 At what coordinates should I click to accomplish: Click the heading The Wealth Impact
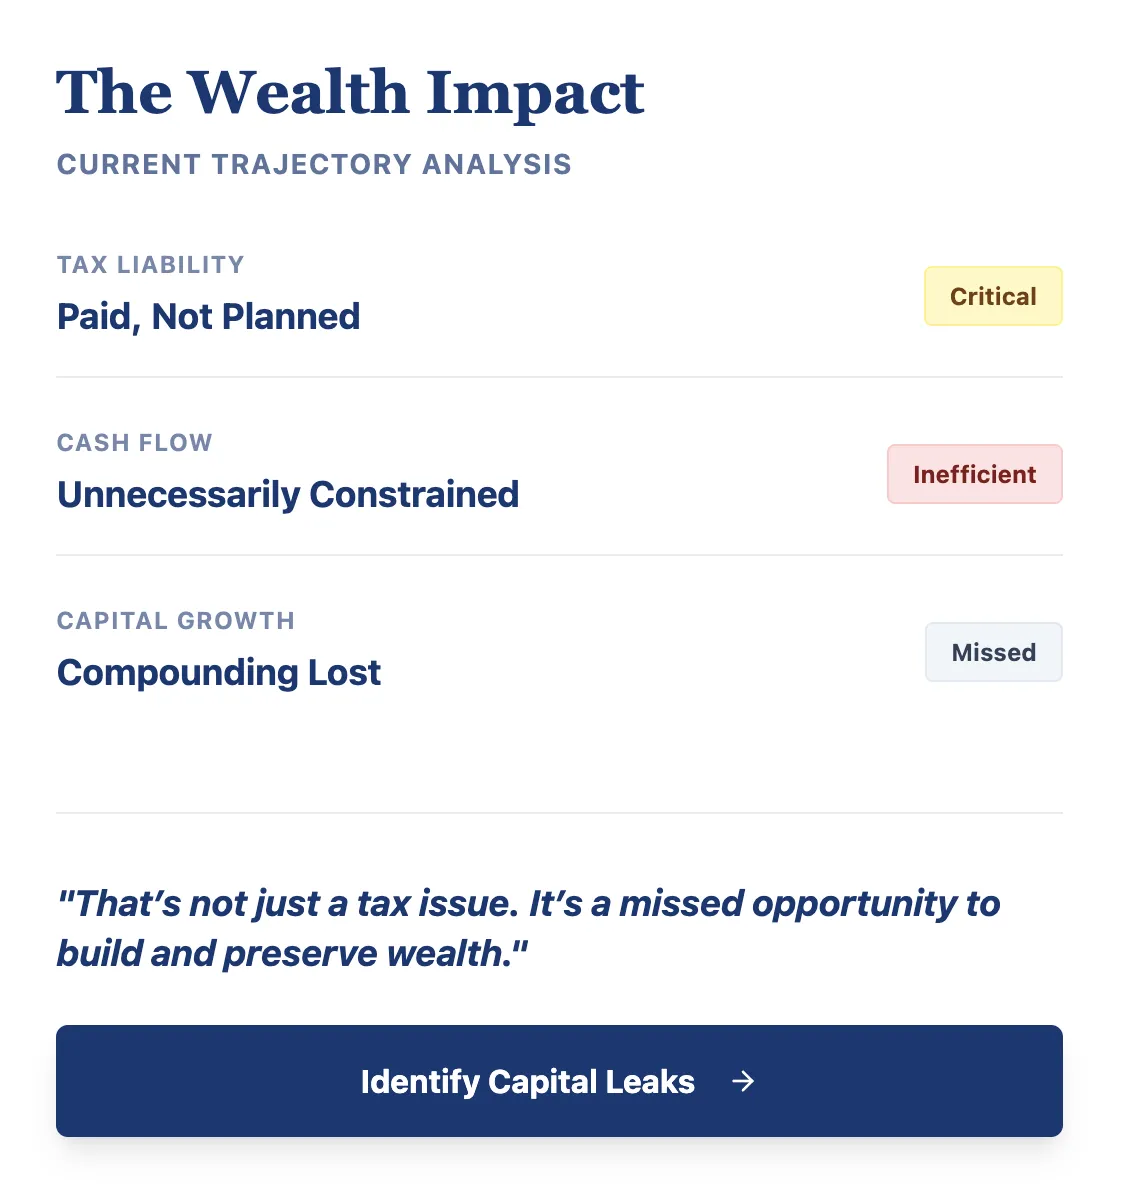pos(350,93)
